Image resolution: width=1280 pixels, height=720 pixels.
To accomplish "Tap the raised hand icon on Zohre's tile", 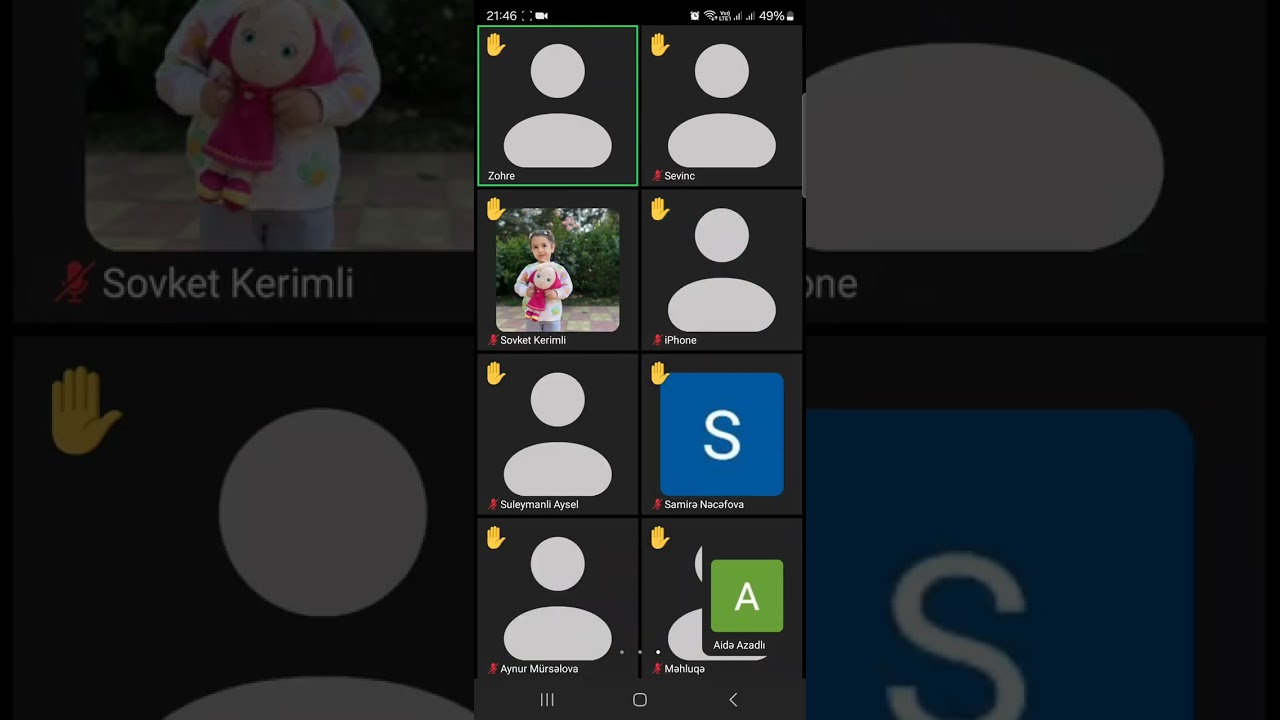I will 495,45.
